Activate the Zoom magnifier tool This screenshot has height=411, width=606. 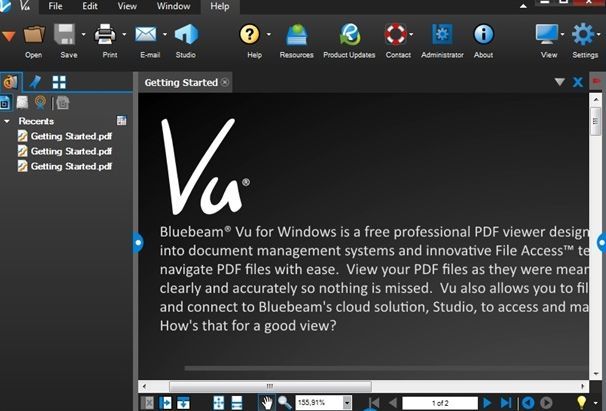[285, 403]
